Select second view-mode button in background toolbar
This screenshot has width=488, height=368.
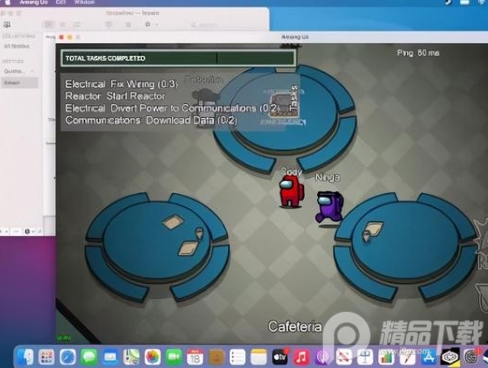tap(63, 24)
